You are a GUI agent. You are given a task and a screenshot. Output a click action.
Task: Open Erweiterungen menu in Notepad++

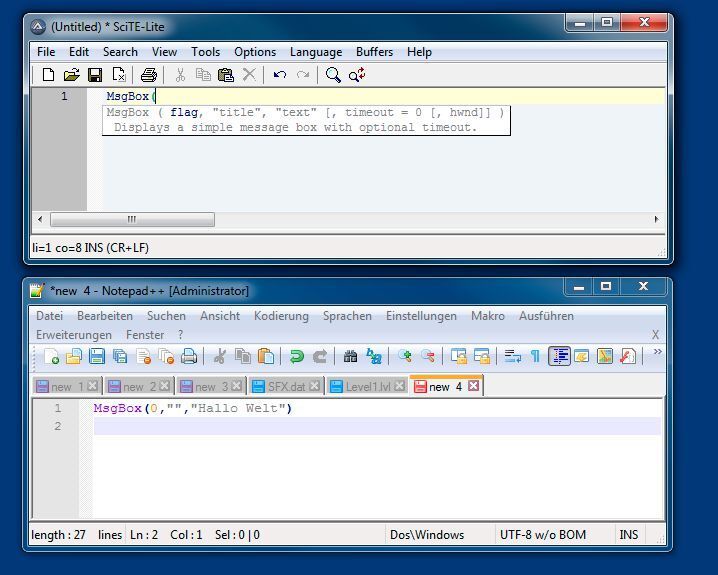[x=74, y=335]
